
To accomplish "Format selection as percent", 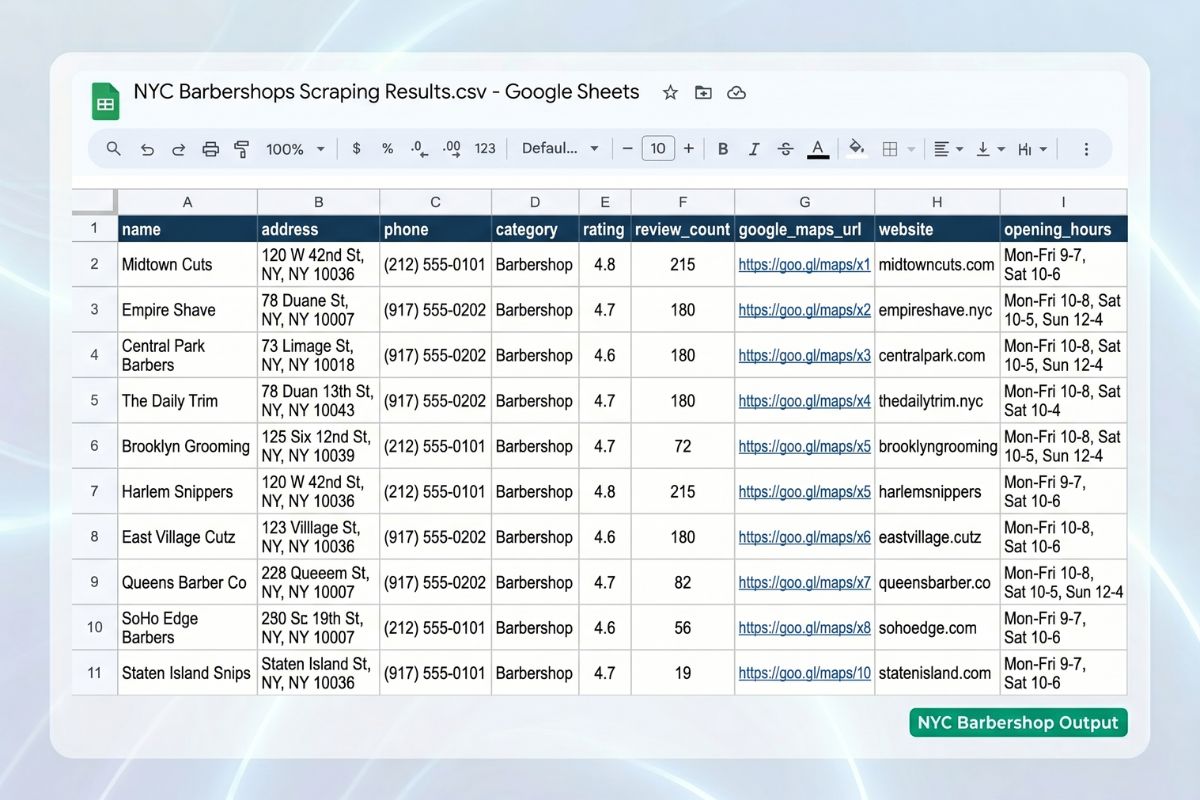I will (x=387, y=148).
